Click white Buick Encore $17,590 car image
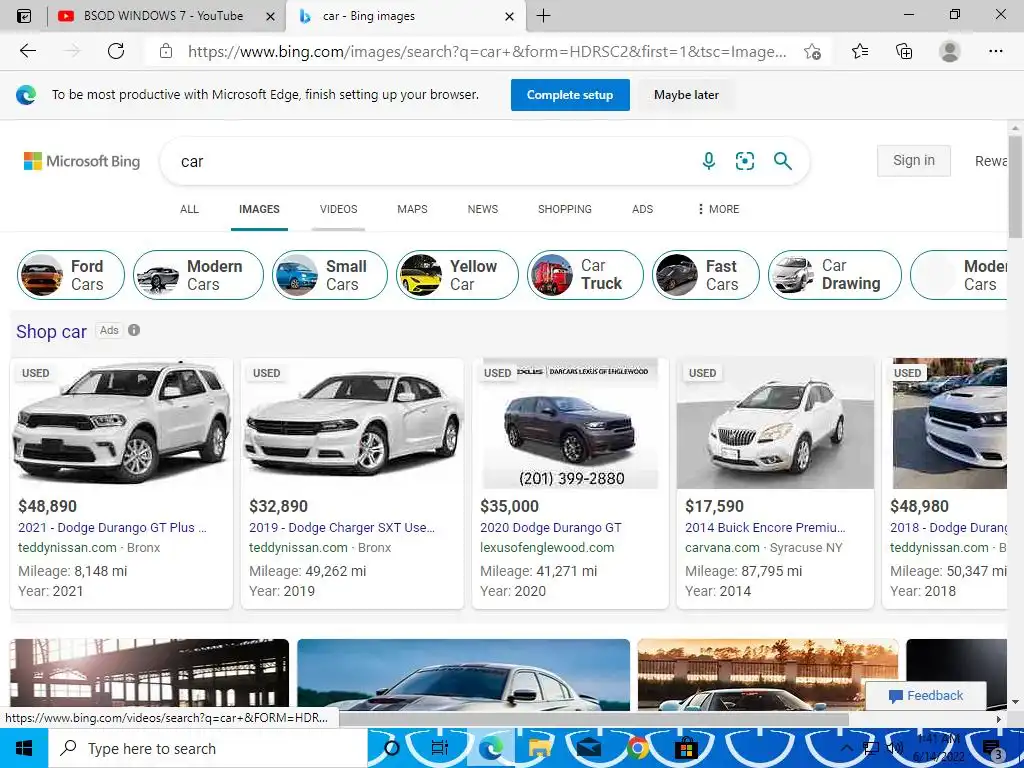This screenshot has height=768, width=1024. point(775,423)
